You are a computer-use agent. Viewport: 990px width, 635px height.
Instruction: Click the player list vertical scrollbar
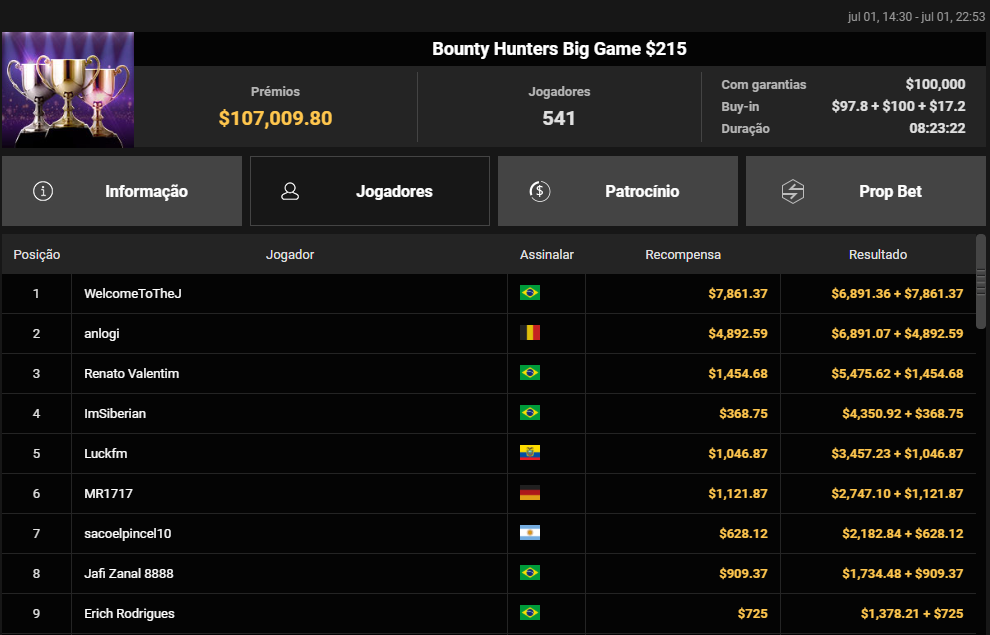coord(981,282)
